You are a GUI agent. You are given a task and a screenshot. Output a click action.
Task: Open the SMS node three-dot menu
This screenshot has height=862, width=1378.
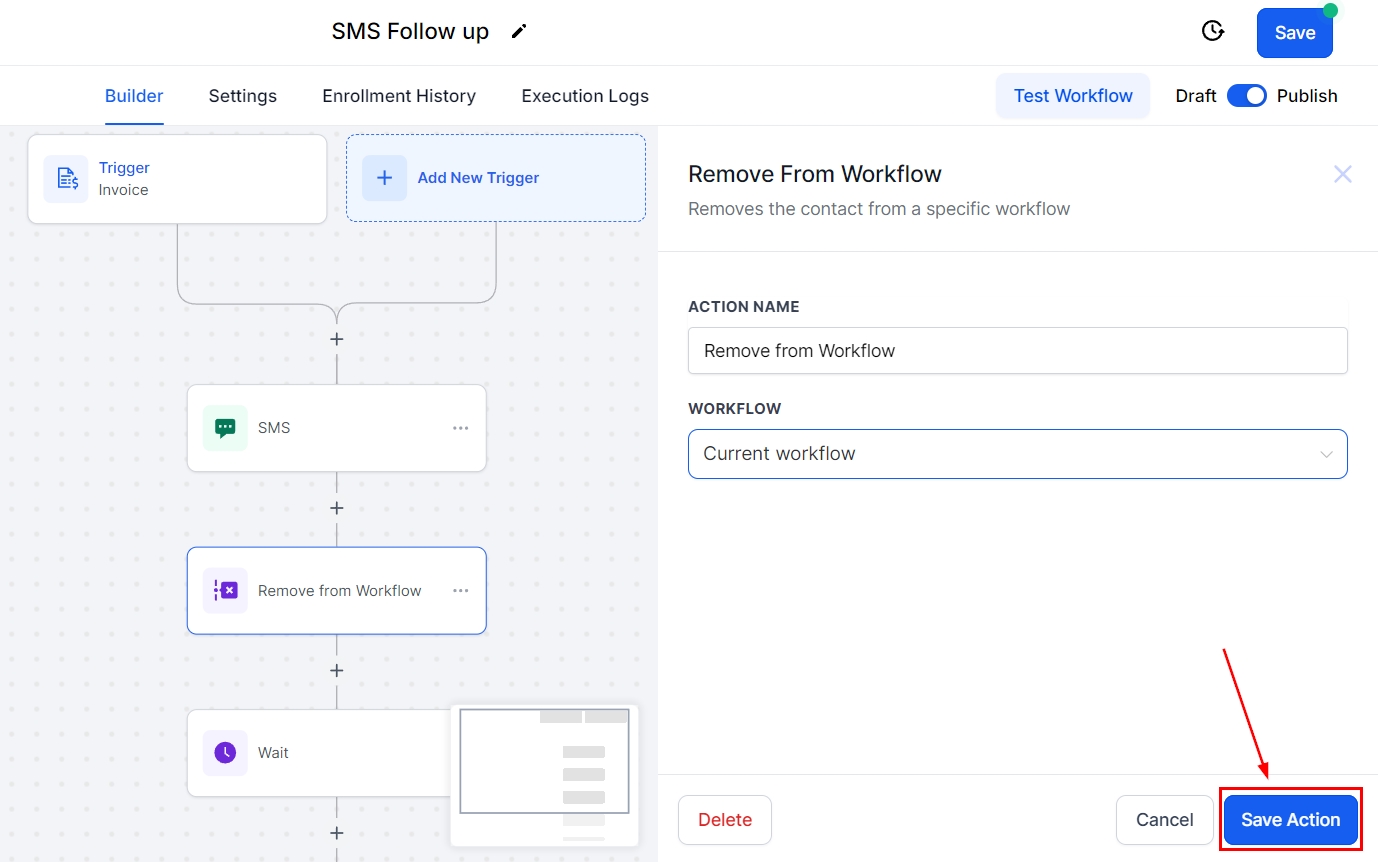click(x=460, y=428)
